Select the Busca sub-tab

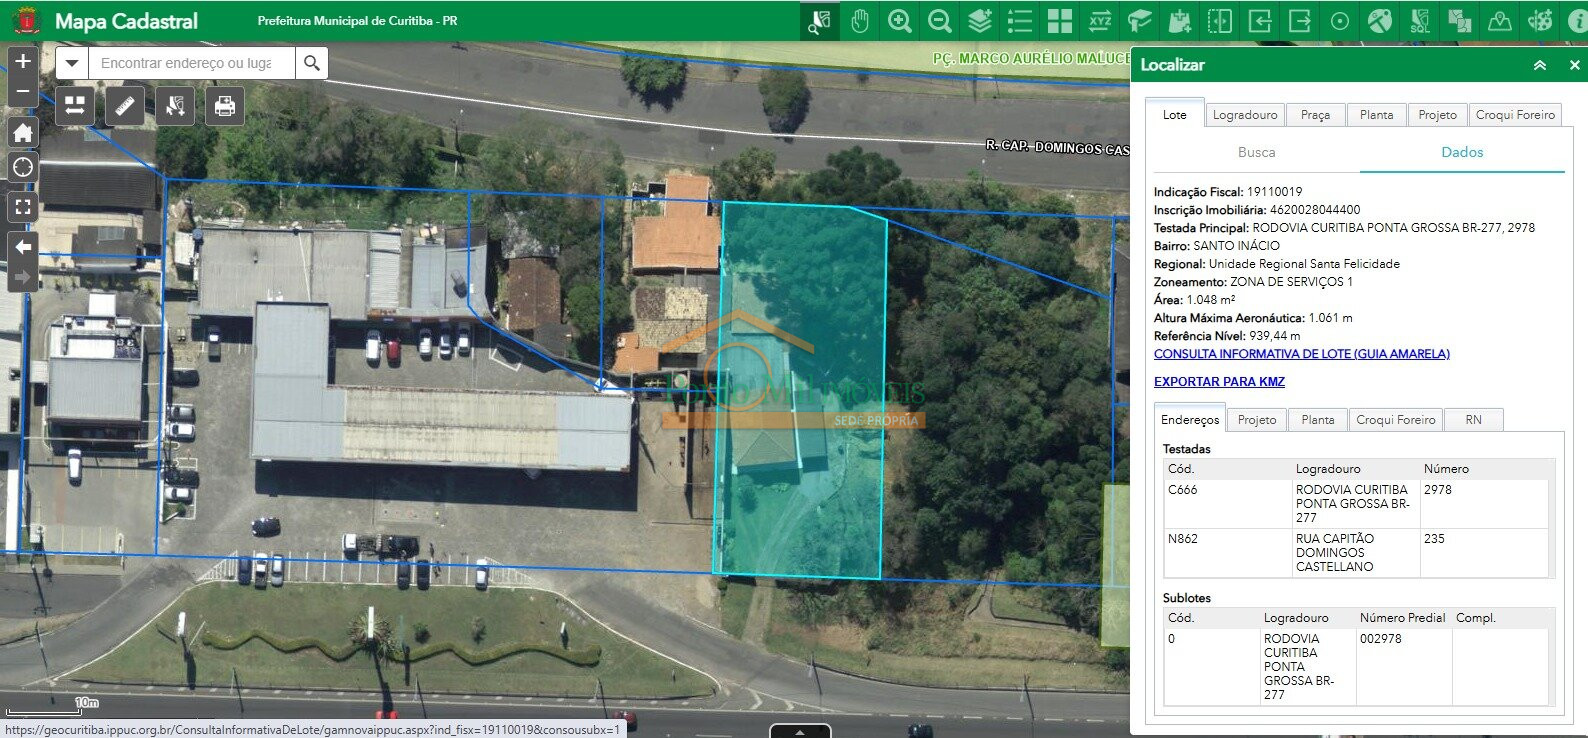pos(1256,152)
